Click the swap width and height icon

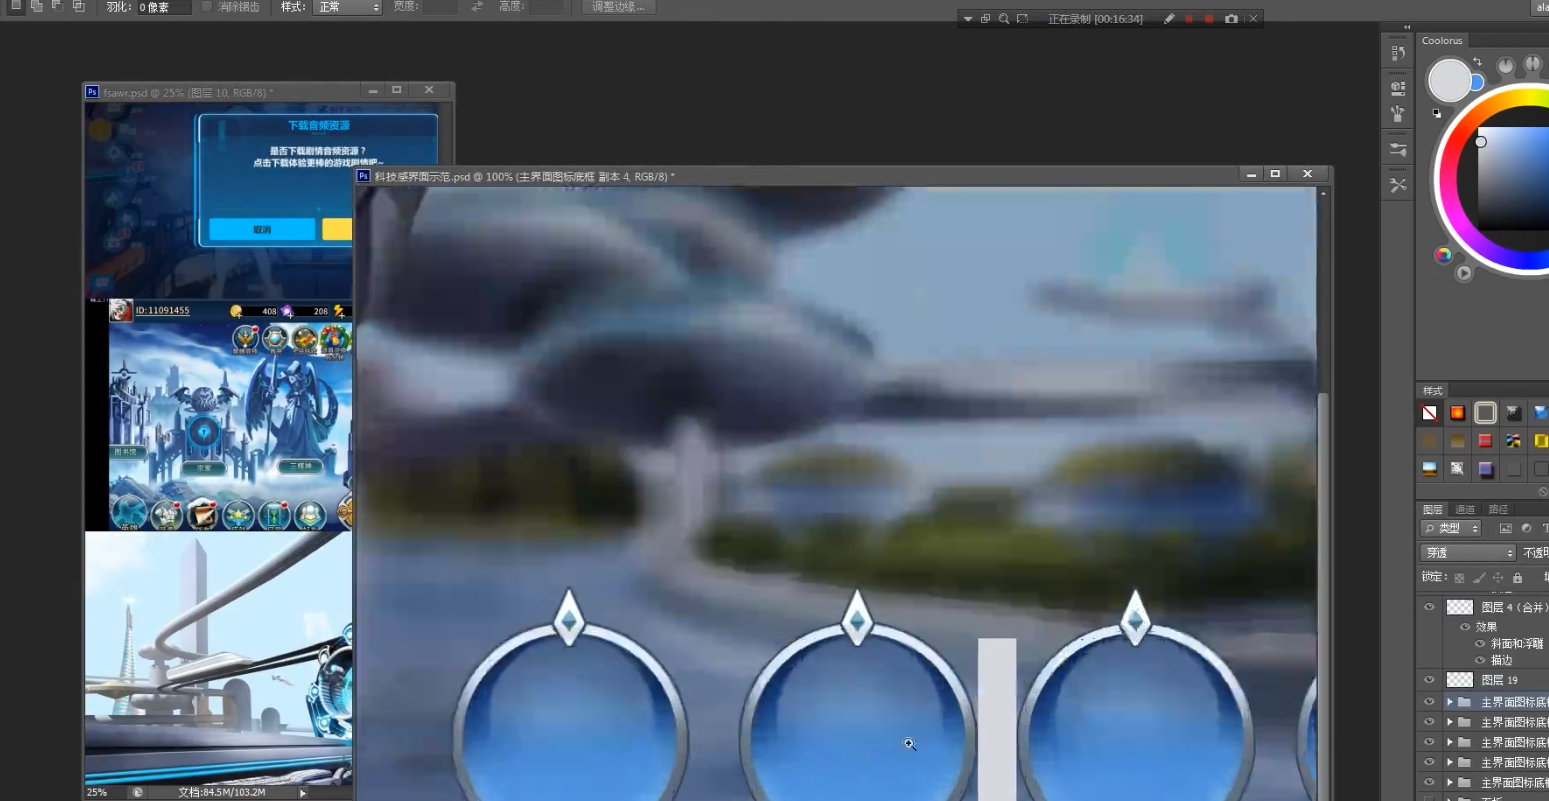pos(477,7)
